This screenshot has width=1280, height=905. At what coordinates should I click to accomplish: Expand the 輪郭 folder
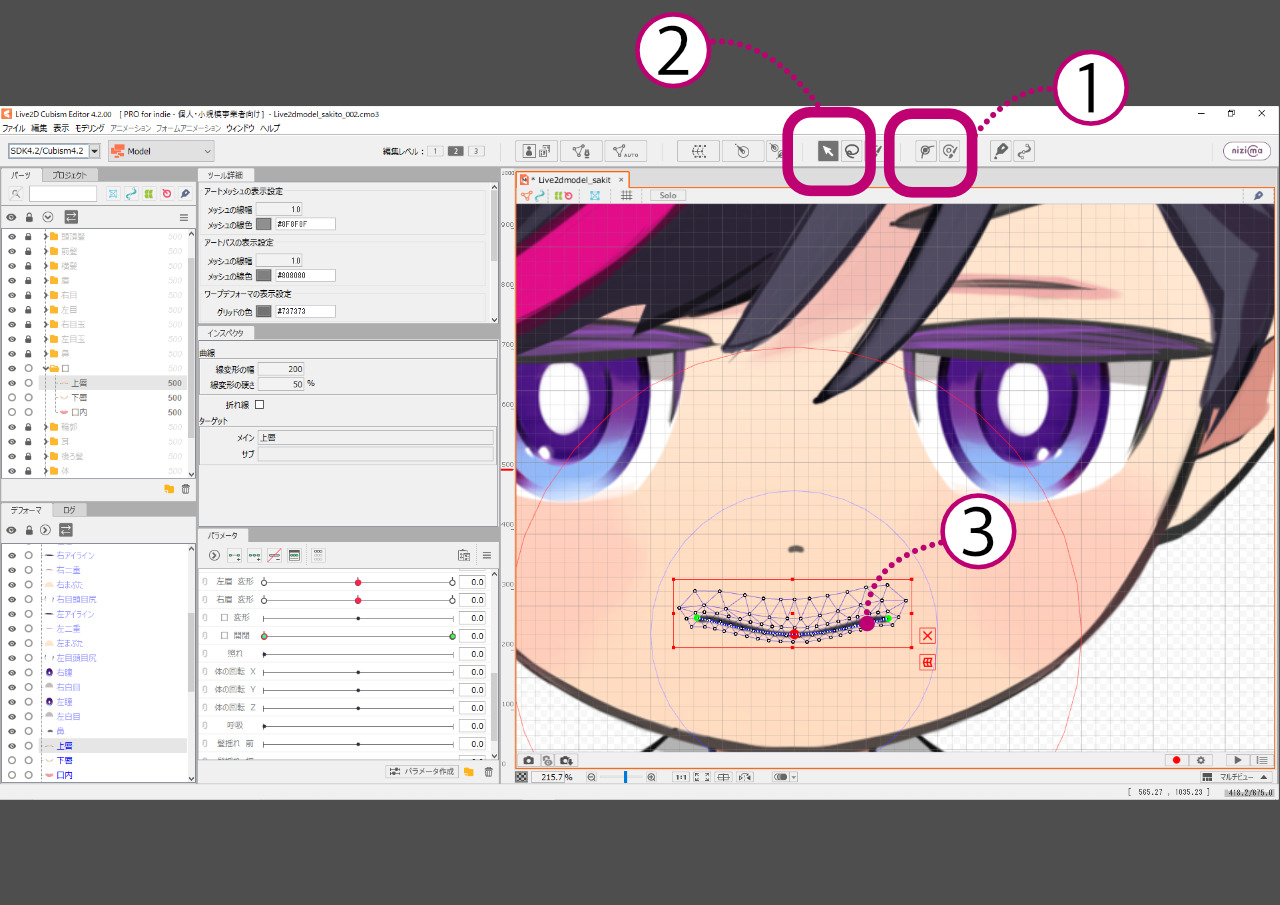coord(46,427)
